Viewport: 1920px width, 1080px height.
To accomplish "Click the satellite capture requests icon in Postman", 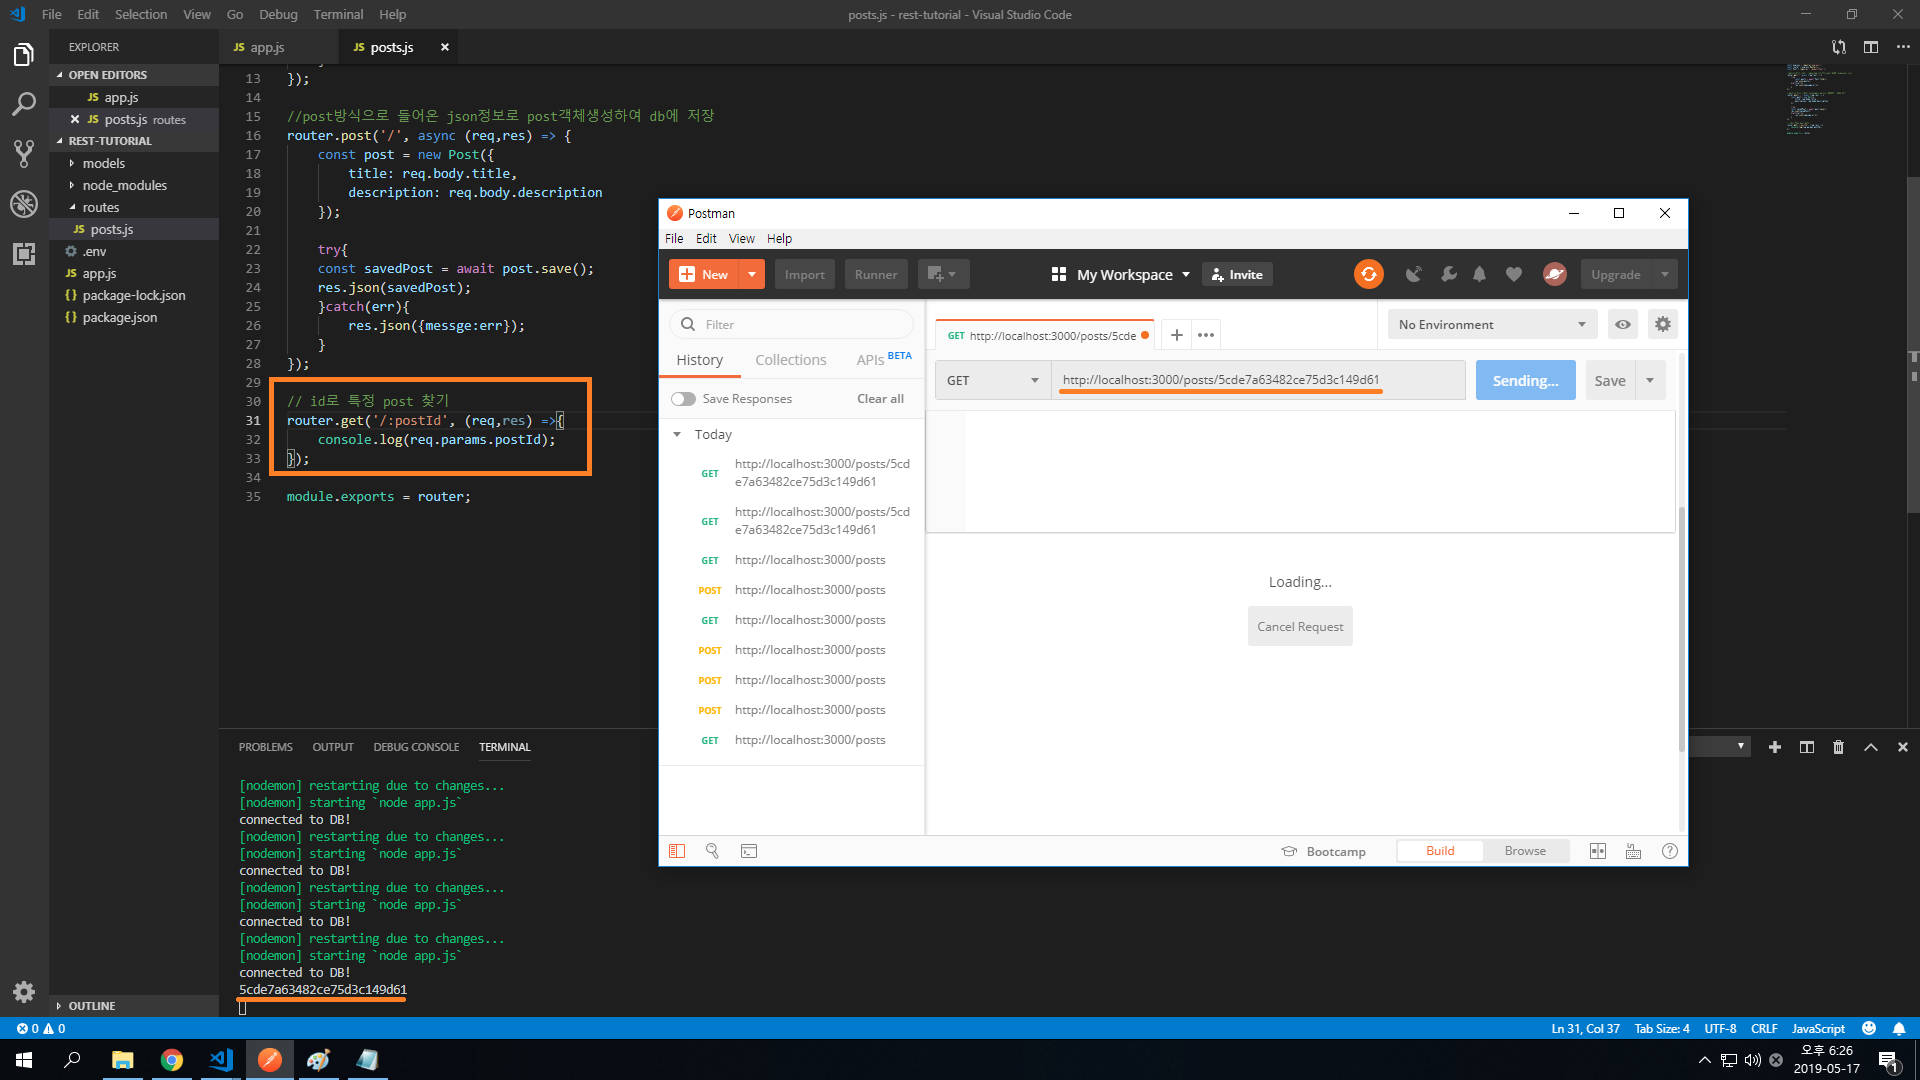I will [1413, 274].
